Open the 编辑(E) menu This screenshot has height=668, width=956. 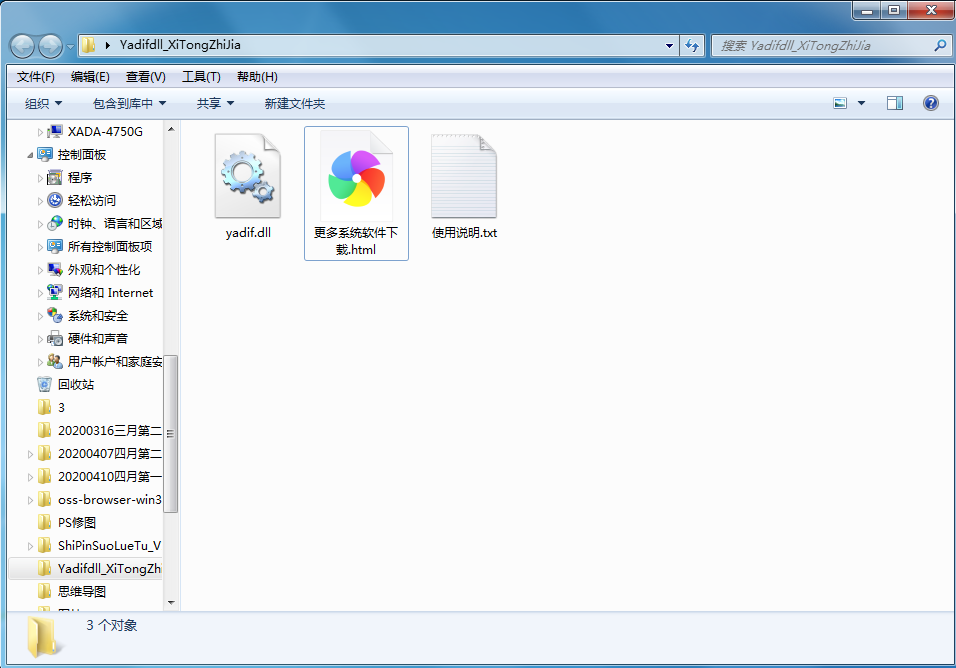(x=90, y=77)
